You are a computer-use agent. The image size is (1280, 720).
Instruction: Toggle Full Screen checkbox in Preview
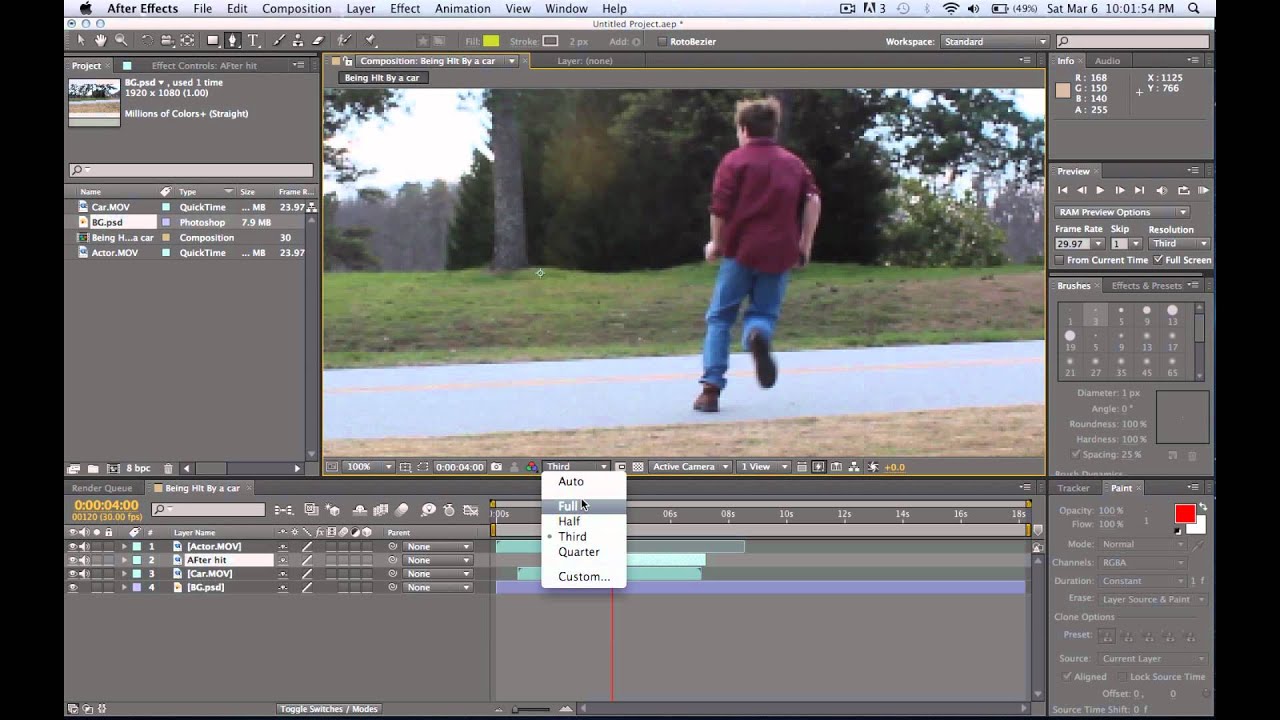[x=1158, y=260]
